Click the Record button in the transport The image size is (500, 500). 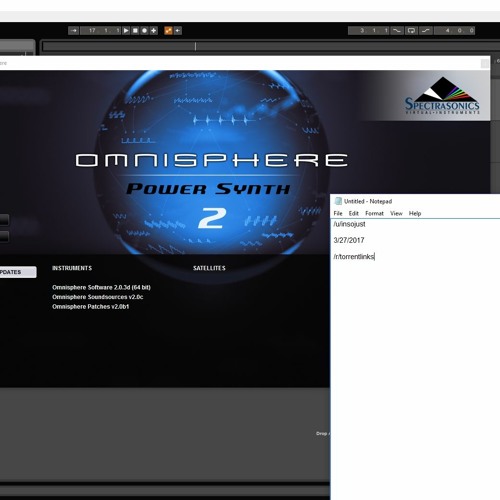[144, 31]
